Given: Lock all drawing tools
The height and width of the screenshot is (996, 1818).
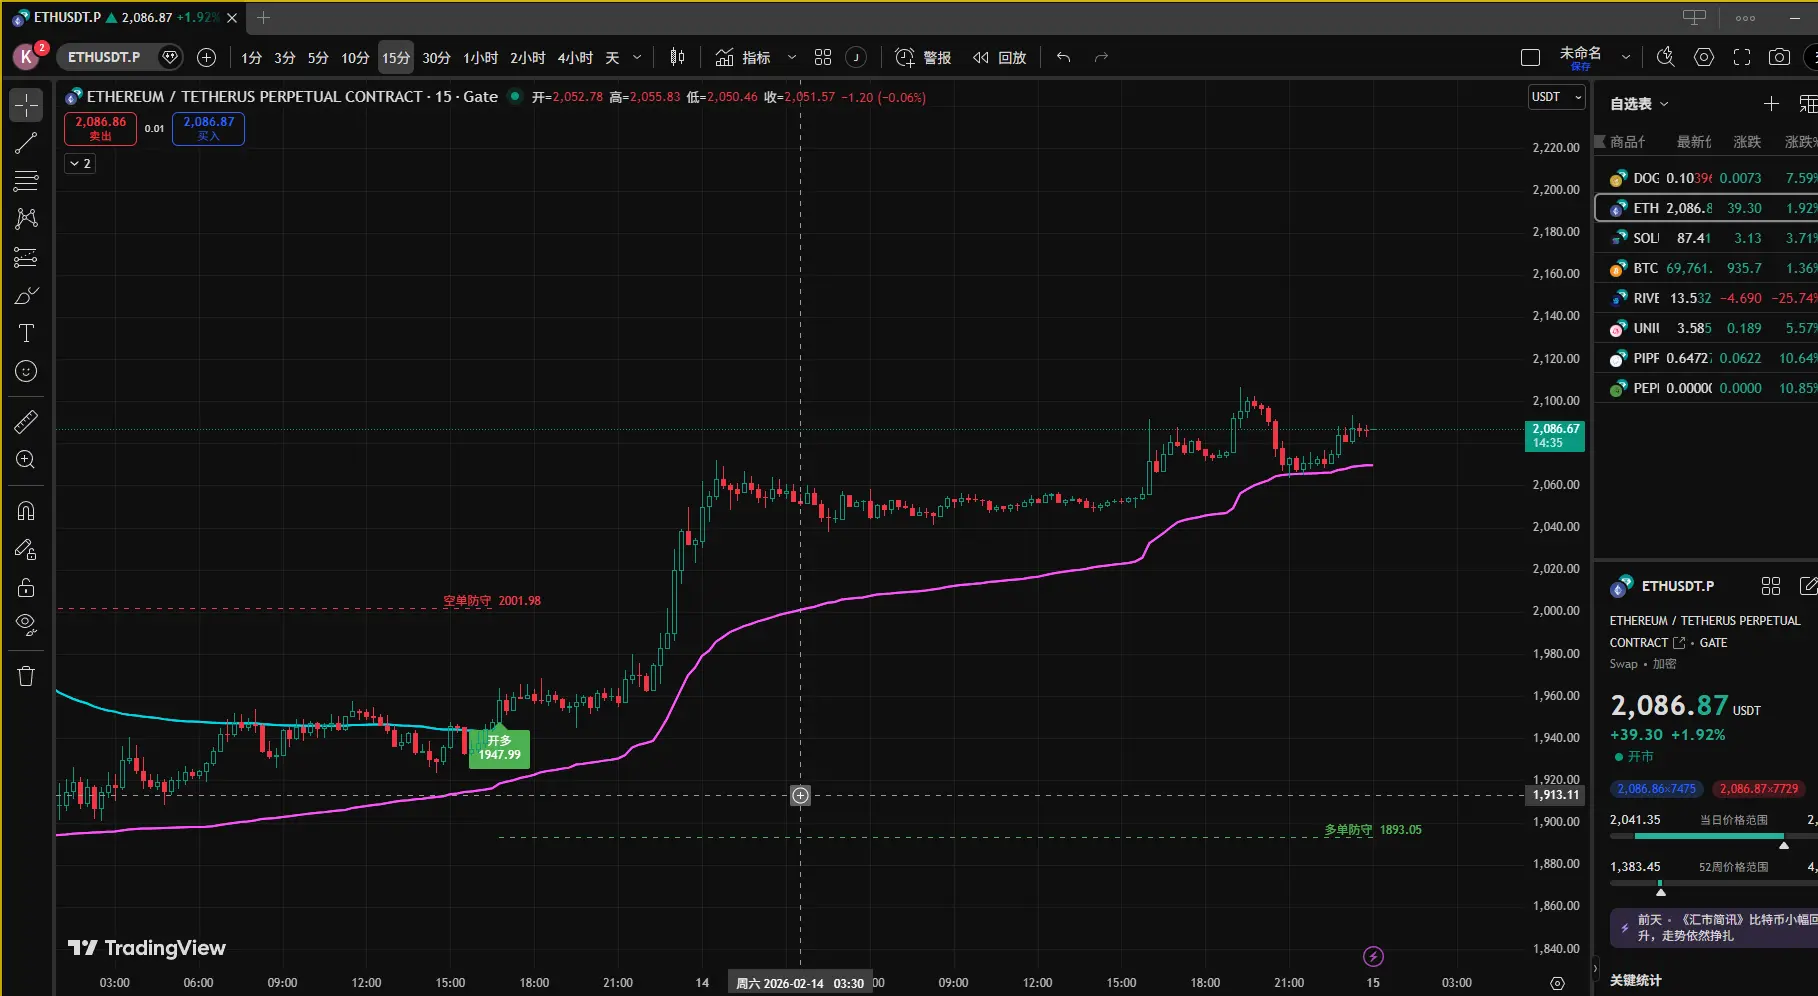Looking at the screenshot, I should tap(26, 587).
